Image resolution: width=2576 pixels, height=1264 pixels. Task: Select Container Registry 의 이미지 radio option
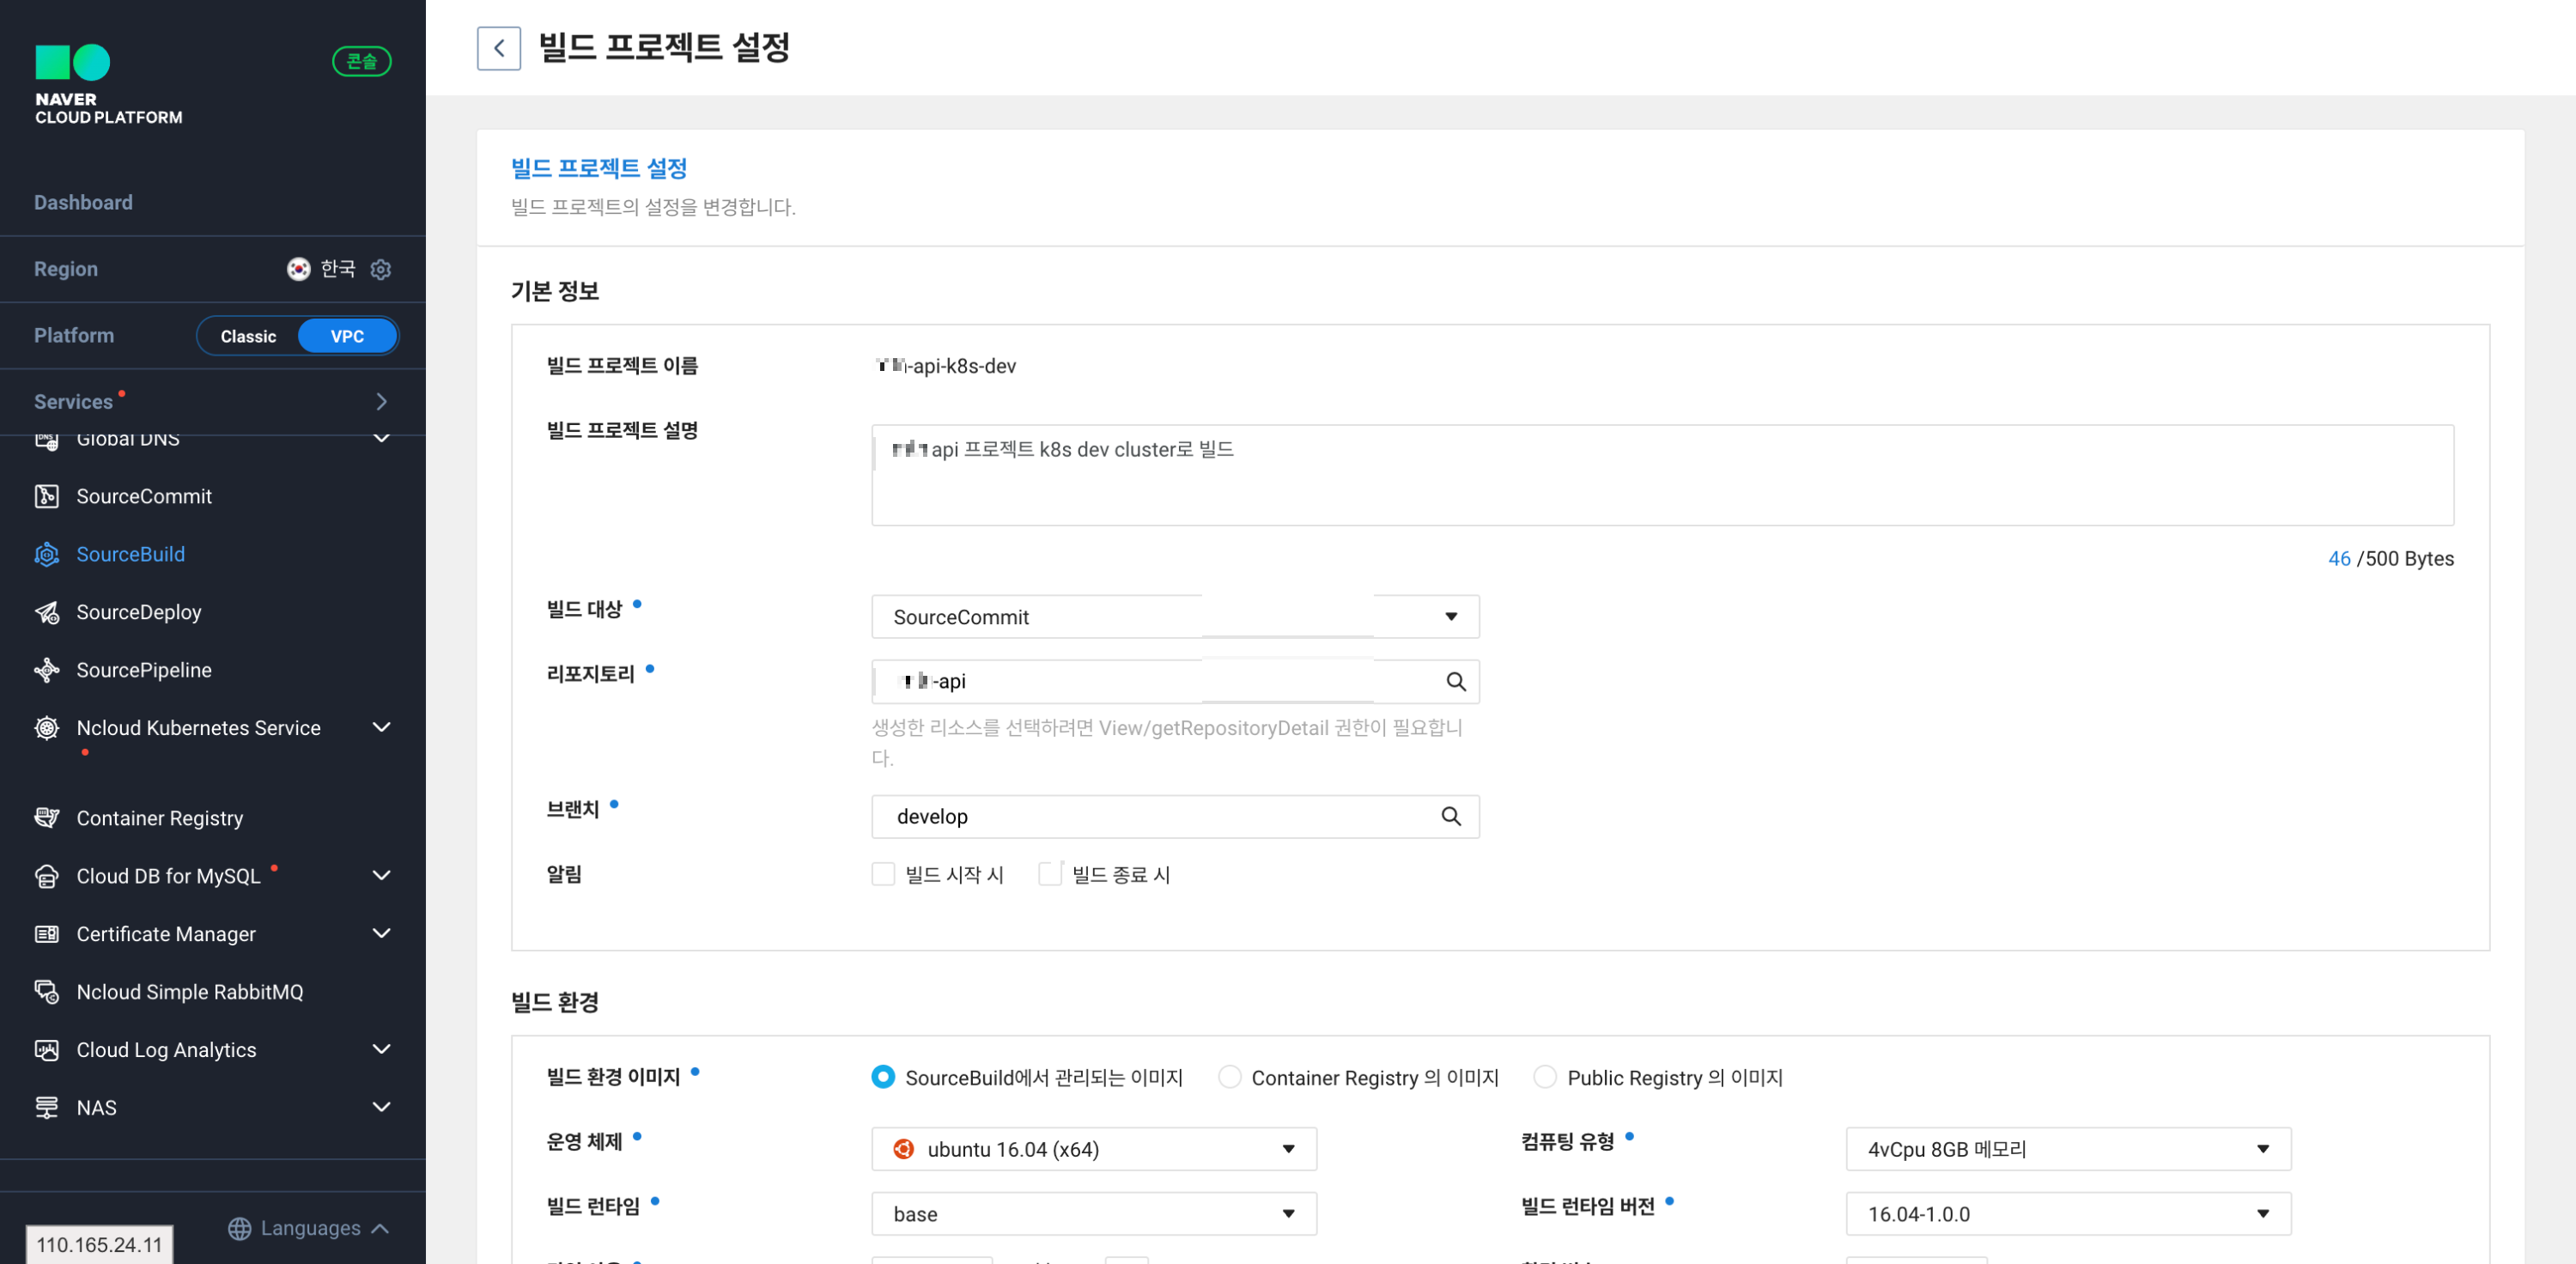pos(1229,1077)
